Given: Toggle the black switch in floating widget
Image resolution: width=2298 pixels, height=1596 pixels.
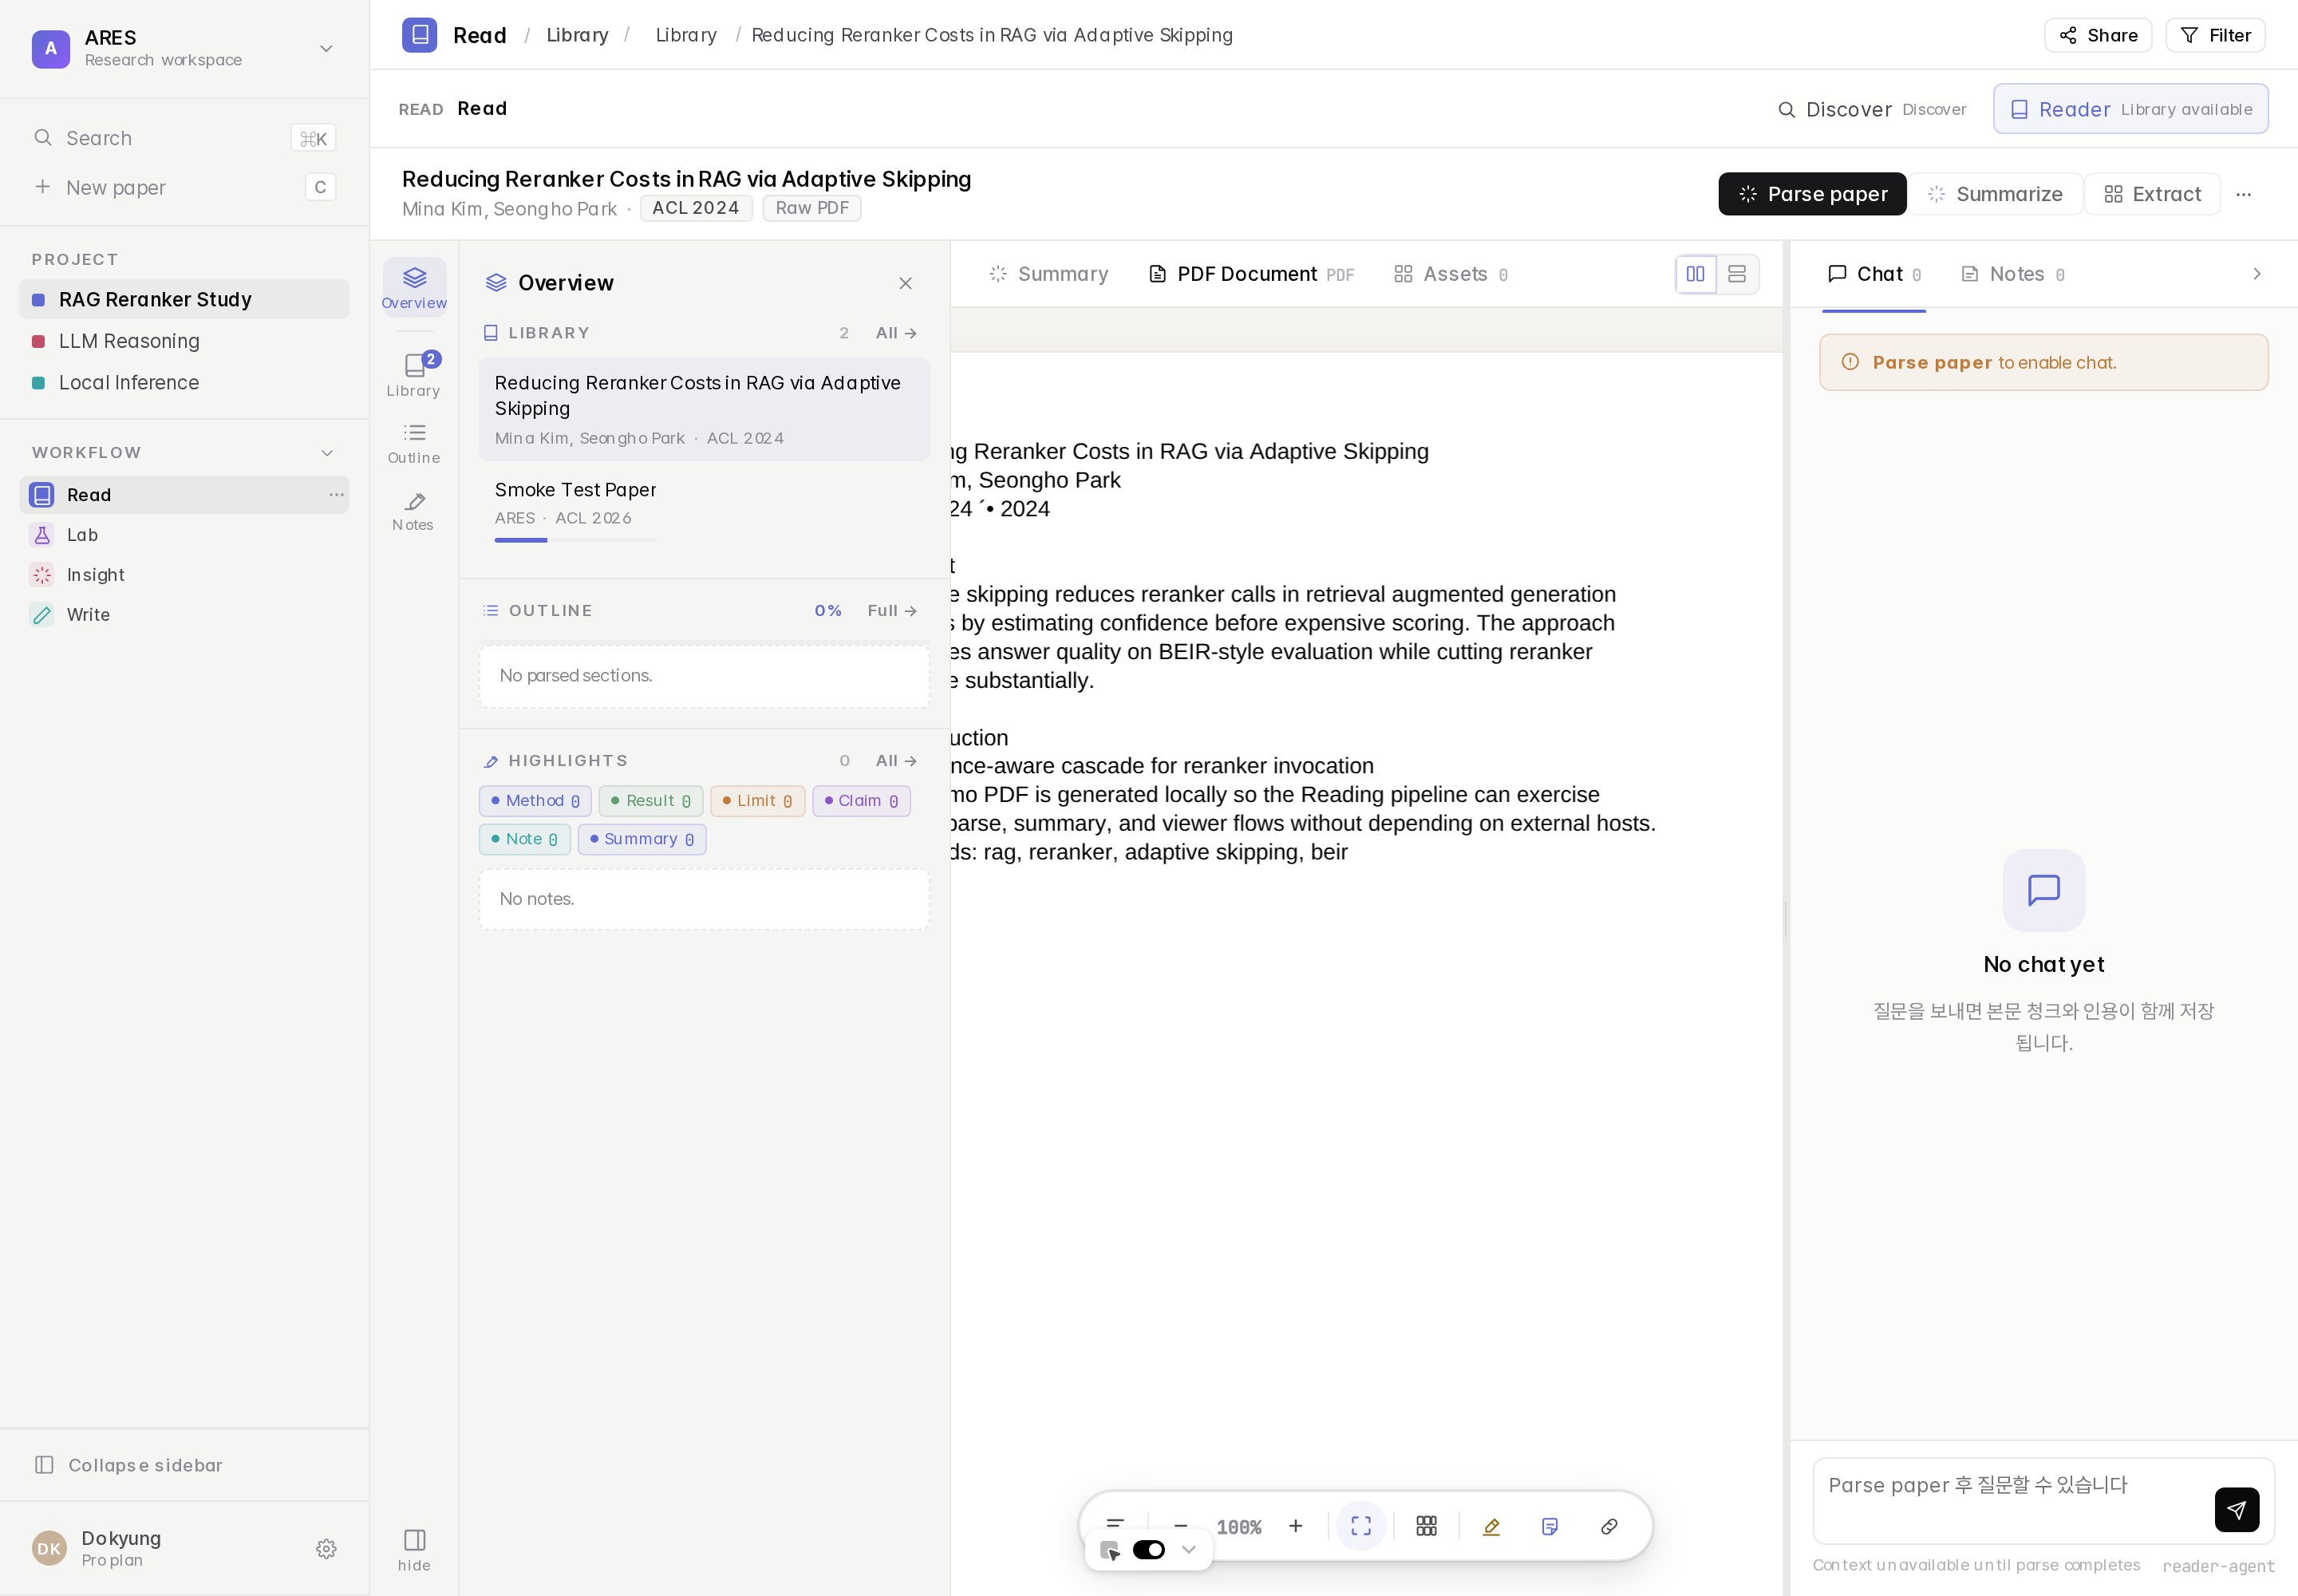Looking at the screenshot, I should point(1149,1550).
